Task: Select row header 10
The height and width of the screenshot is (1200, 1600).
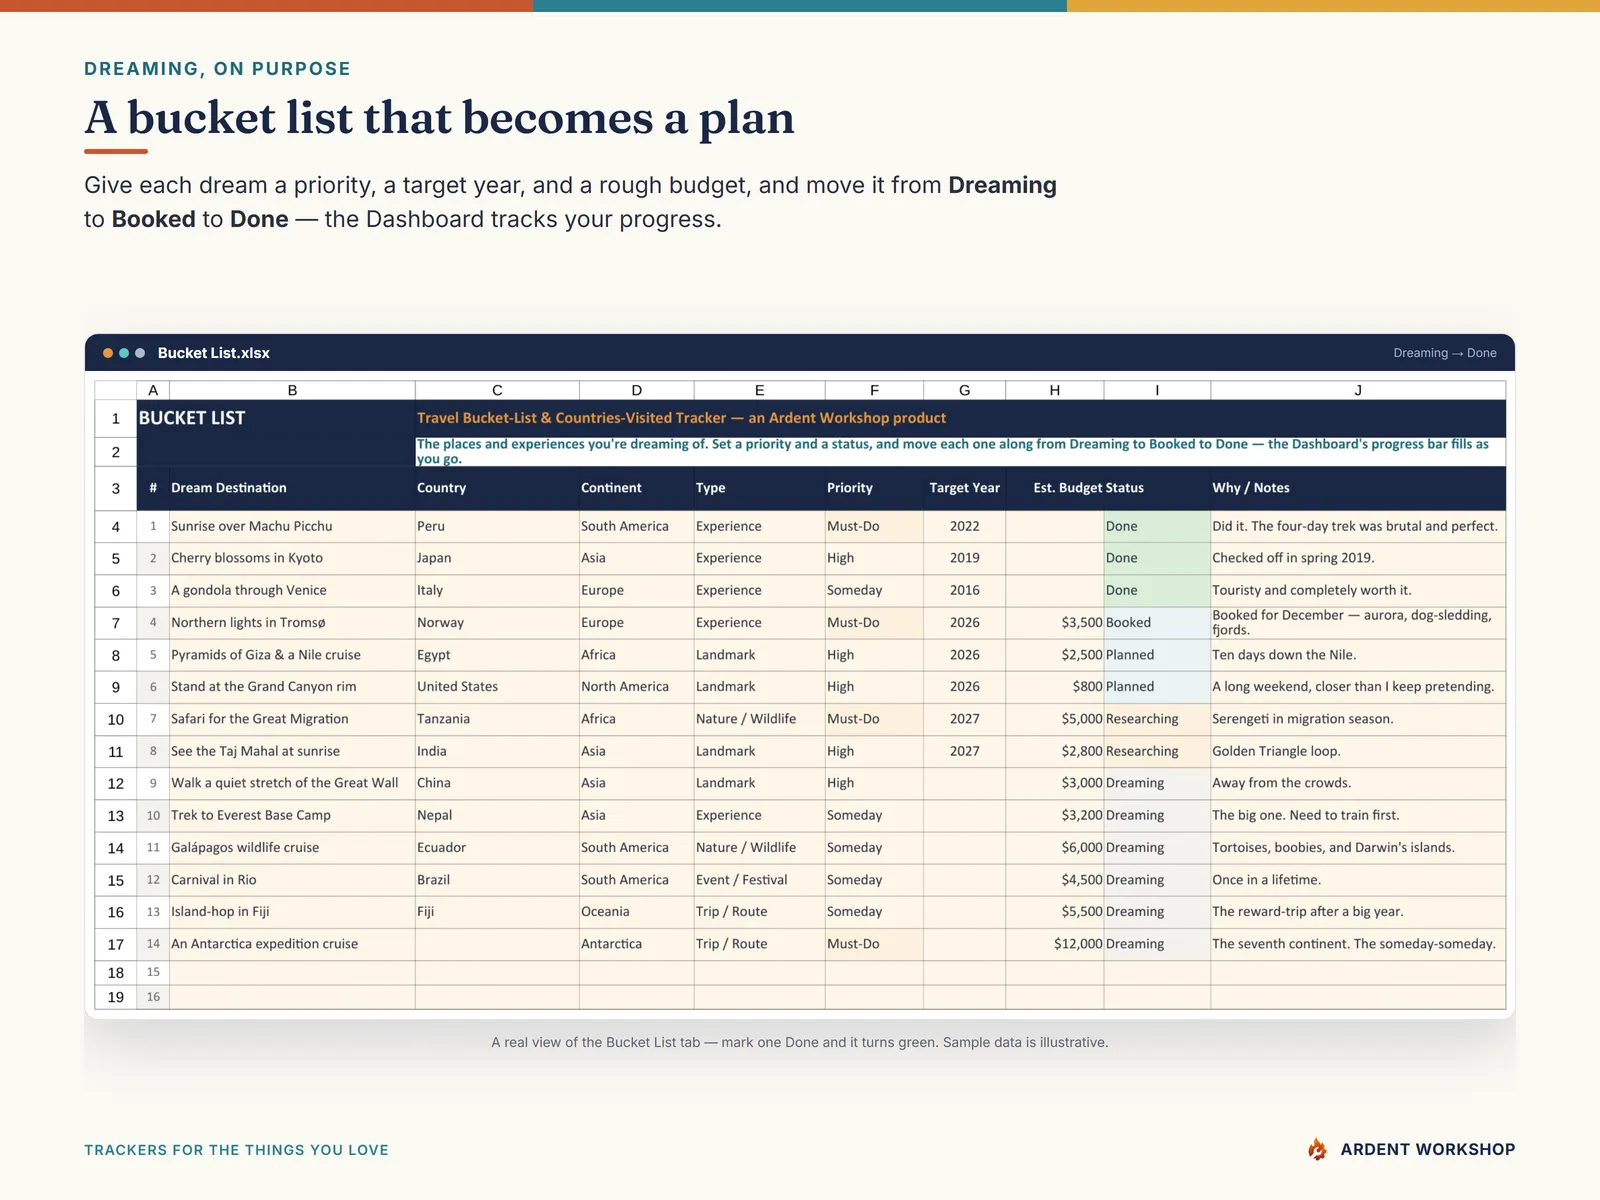Action: pyautogui.click(x=116, y=719)
